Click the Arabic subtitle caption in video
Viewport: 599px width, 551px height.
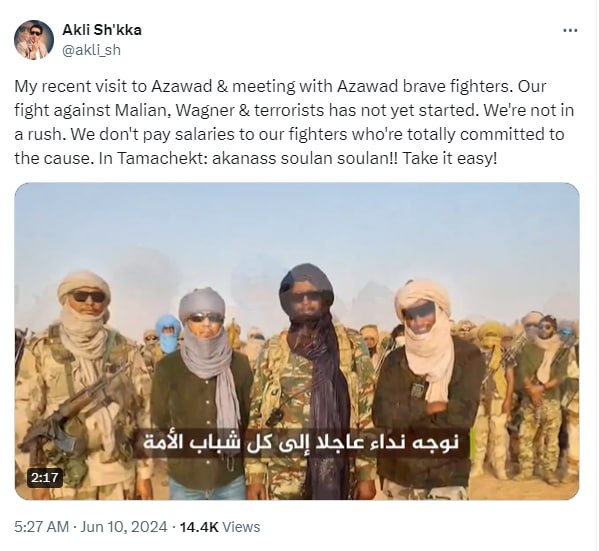pyautogui.click(x=300, y=443)
